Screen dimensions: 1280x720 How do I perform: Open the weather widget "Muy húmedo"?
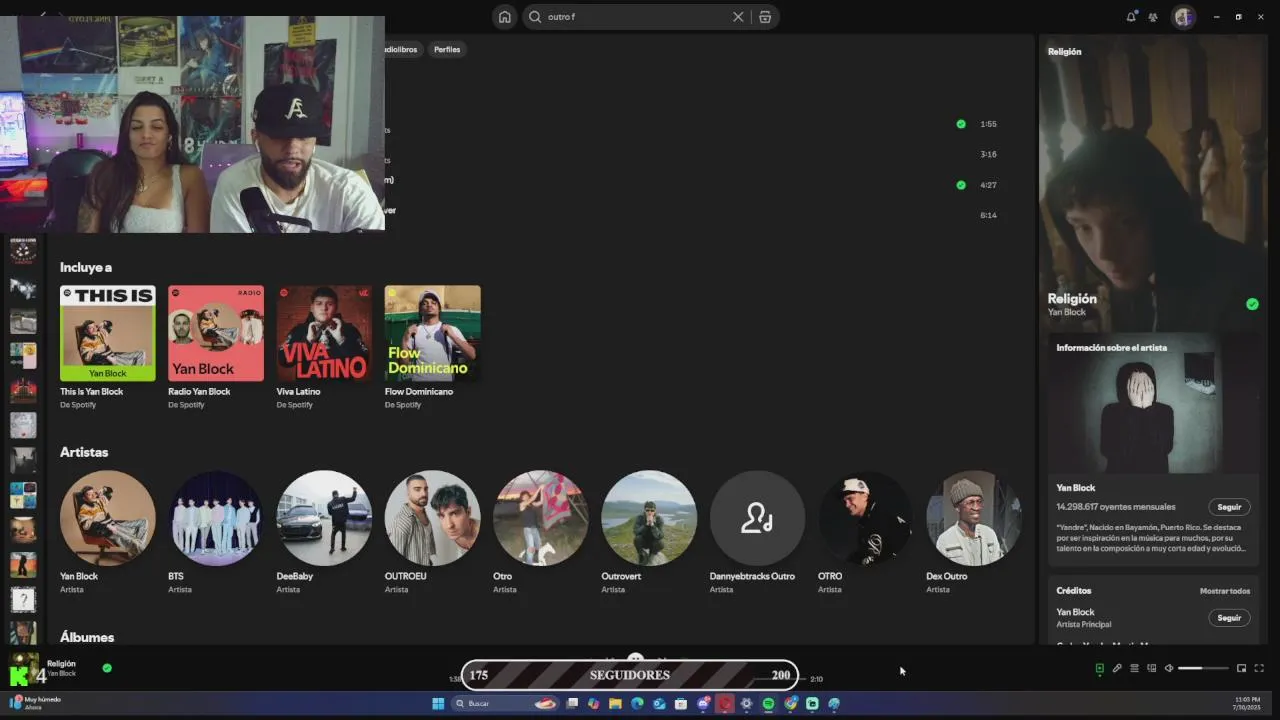[x=35, y=703]
